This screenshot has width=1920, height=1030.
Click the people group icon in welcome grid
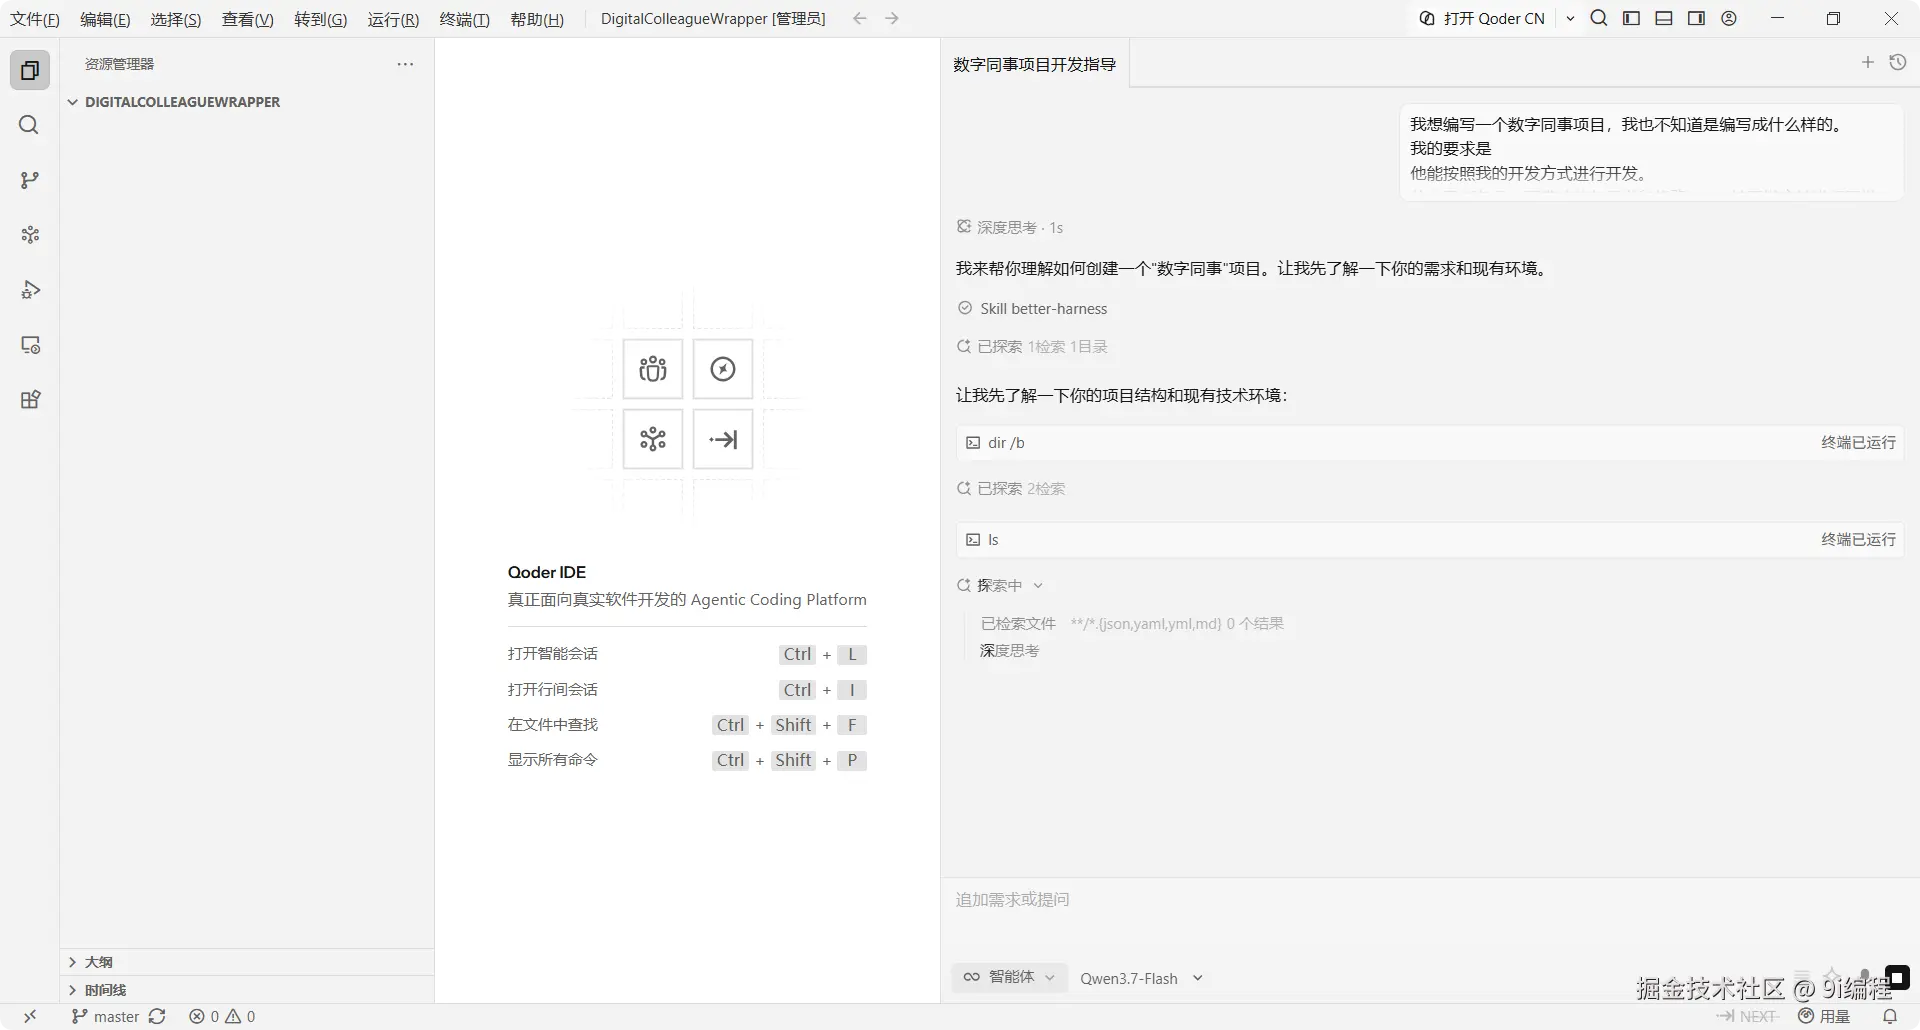(653, 369)
